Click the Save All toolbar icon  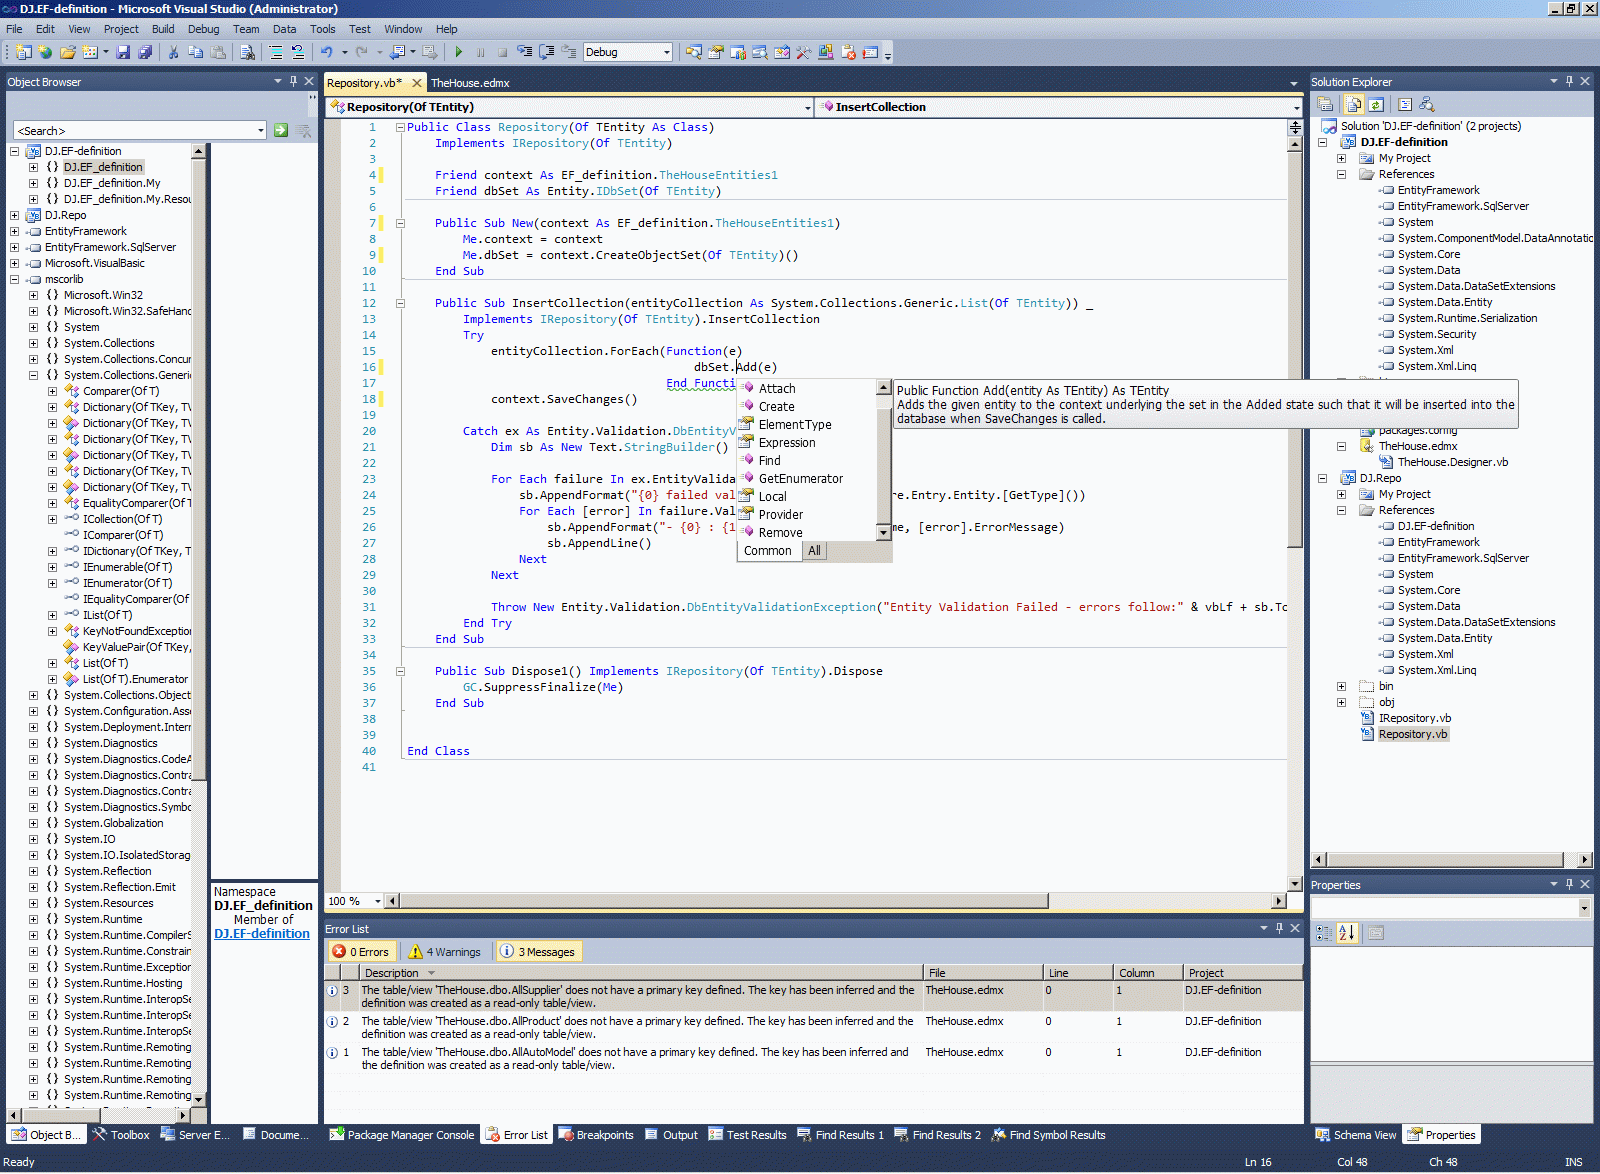145,52
